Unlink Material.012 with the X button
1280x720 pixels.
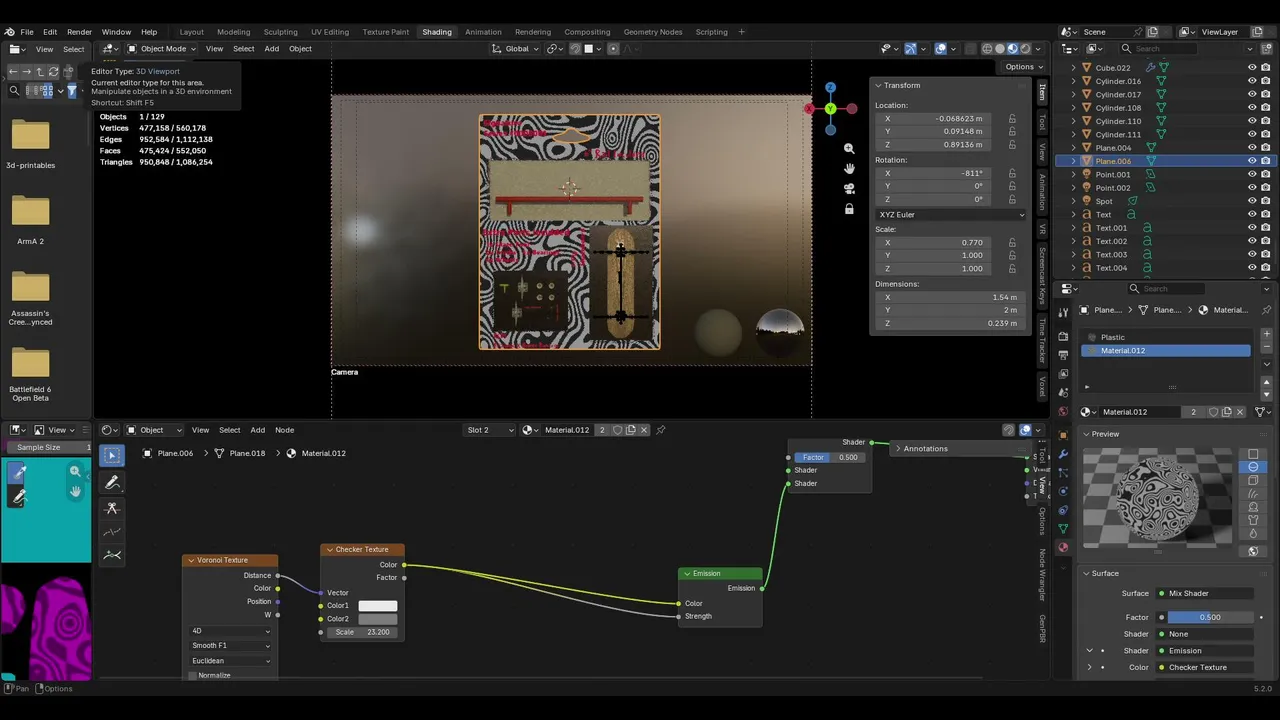[1241, 412]
